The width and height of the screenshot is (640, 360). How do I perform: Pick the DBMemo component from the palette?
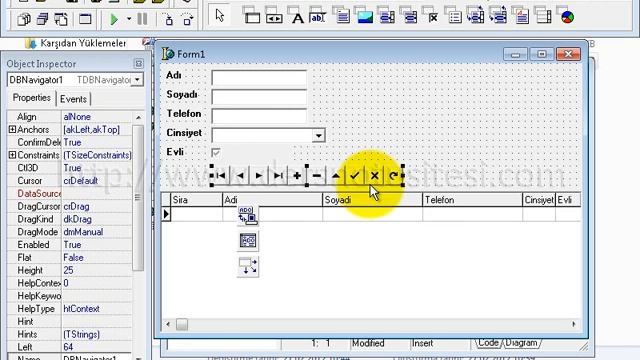pos(342,16)
